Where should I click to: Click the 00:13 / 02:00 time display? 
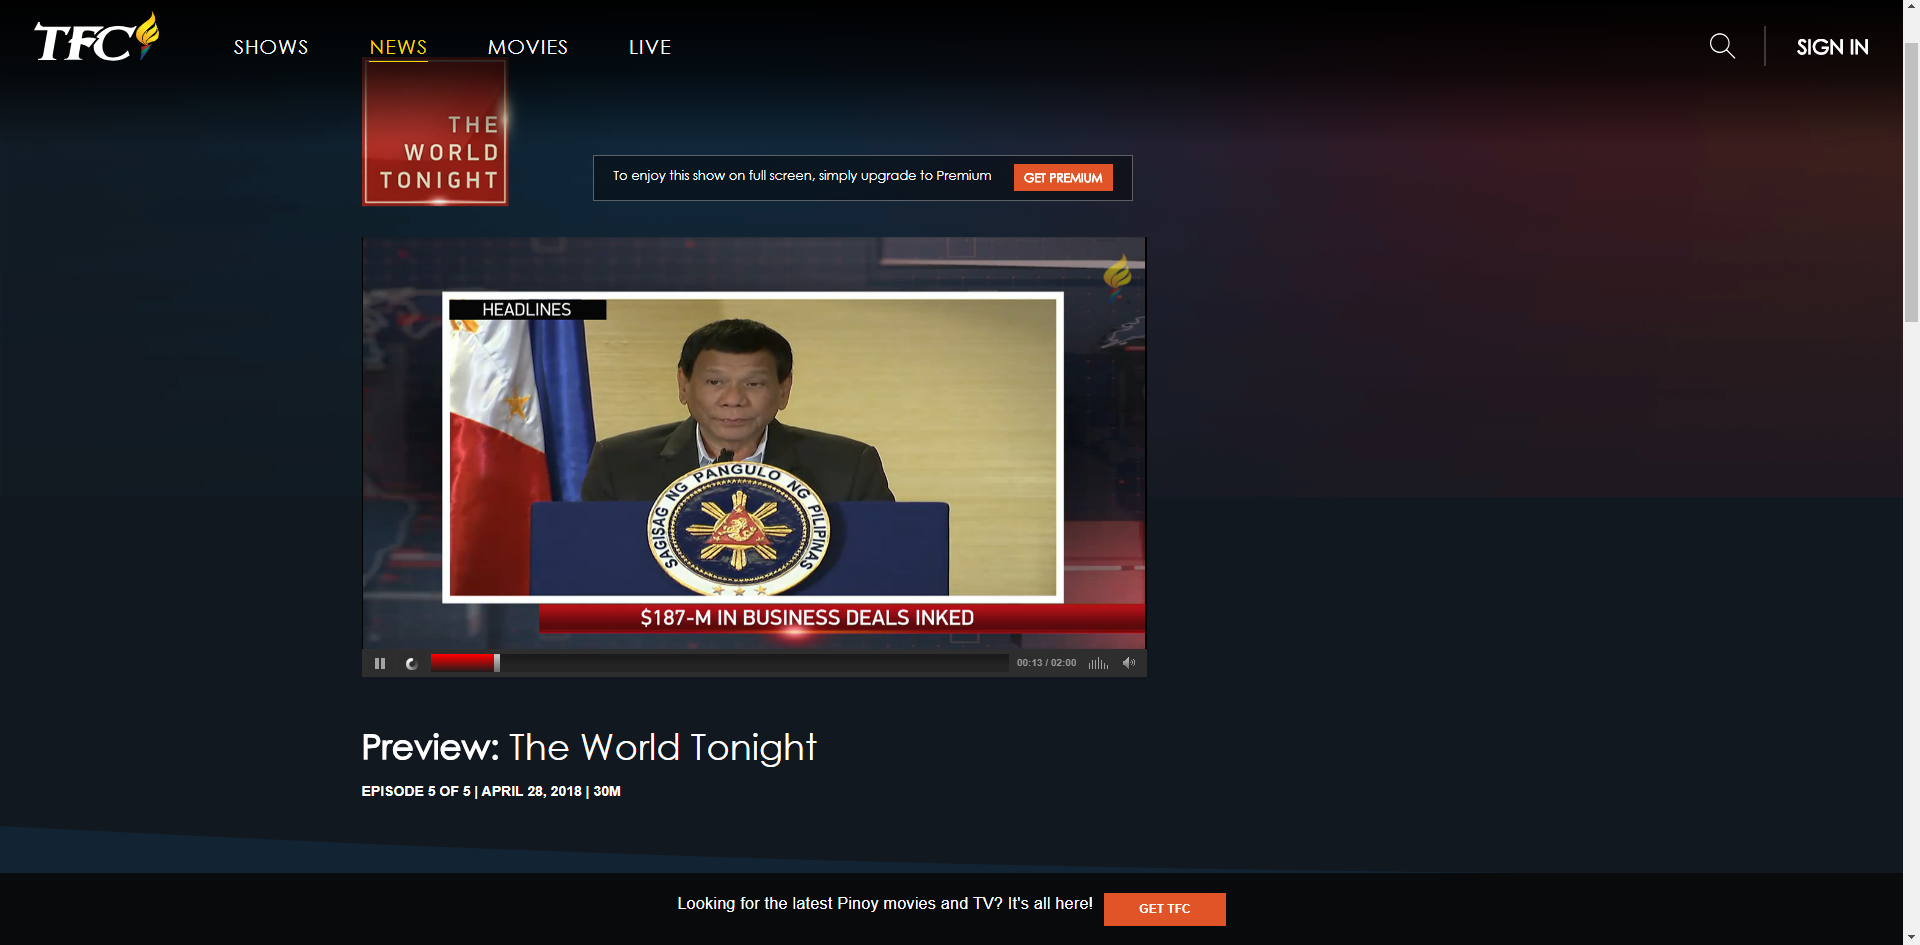[1046, 663]
